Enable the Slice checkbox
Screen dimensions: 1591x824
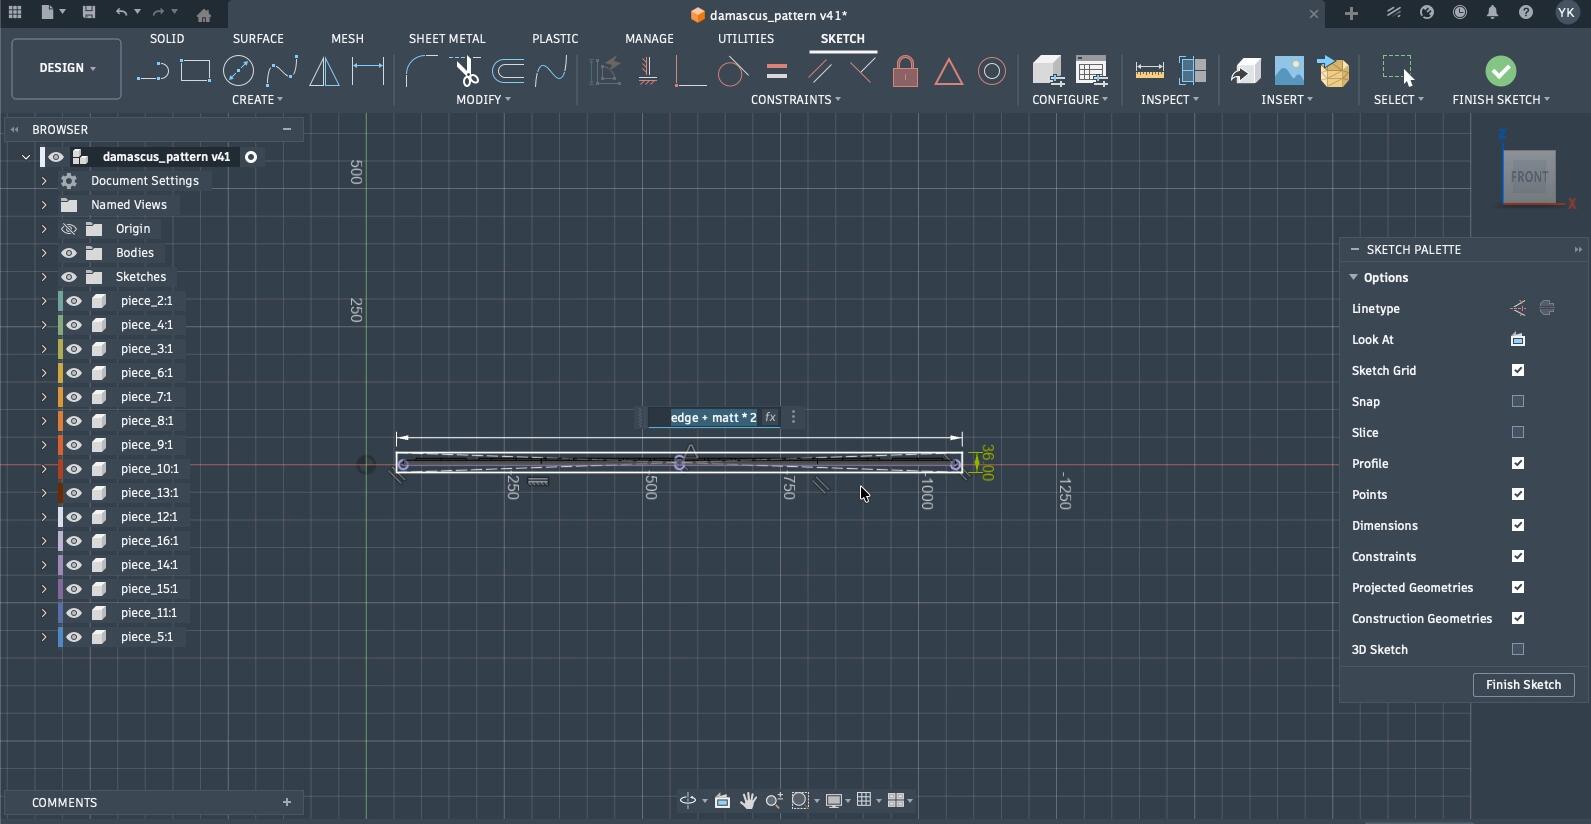coord(1518,433)
